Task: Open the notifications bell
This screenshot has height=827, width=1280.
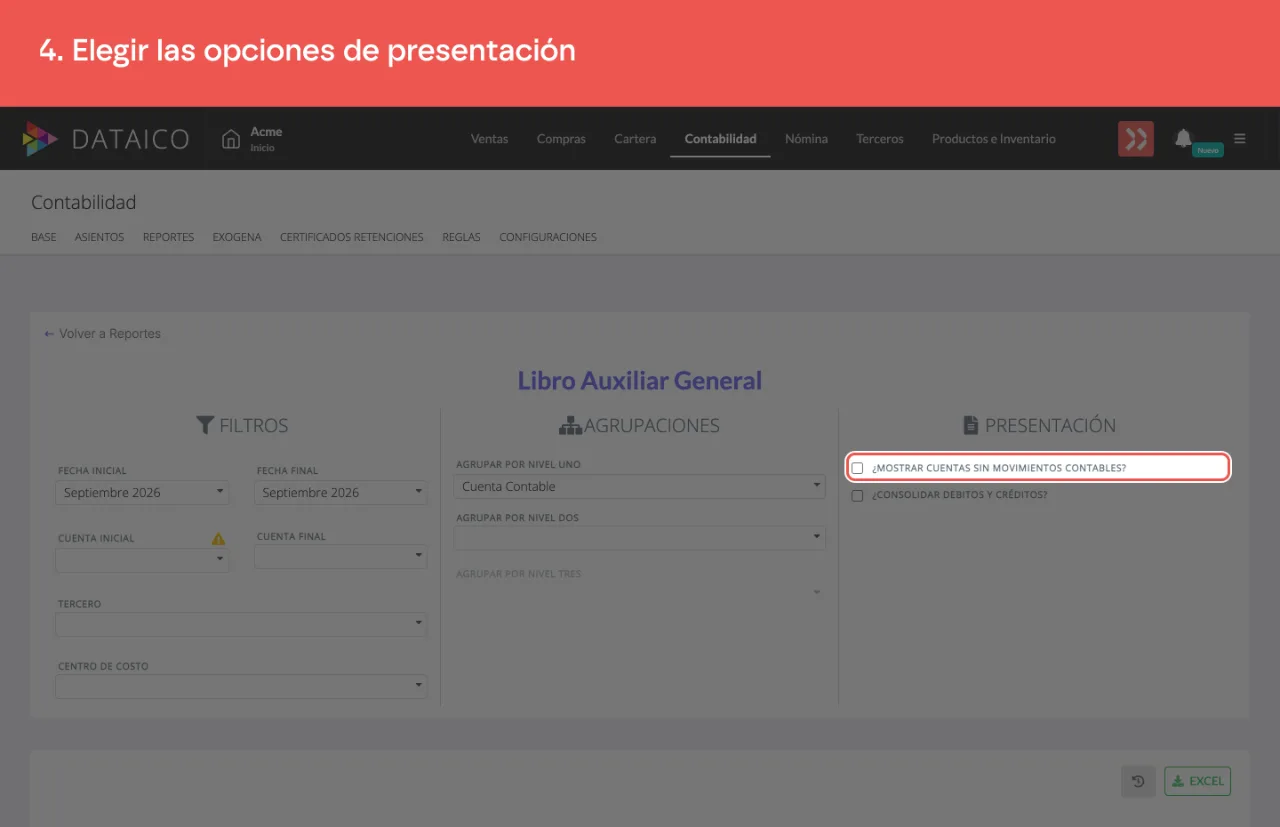Action: click(1184, 138)
